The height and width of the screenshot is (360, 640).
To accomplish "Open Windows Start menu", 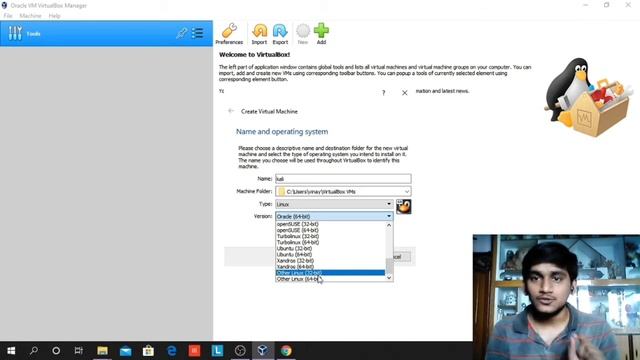I will pos(11,351).
